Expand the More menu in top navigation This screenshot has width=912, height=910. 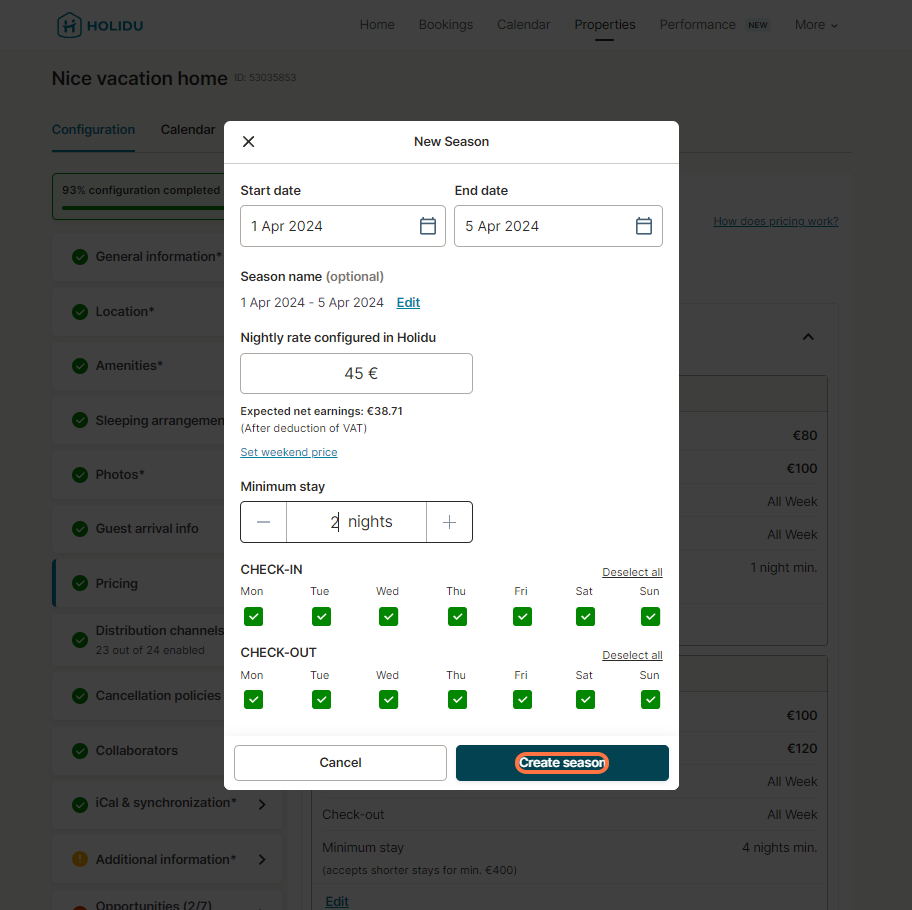(816, 25)
